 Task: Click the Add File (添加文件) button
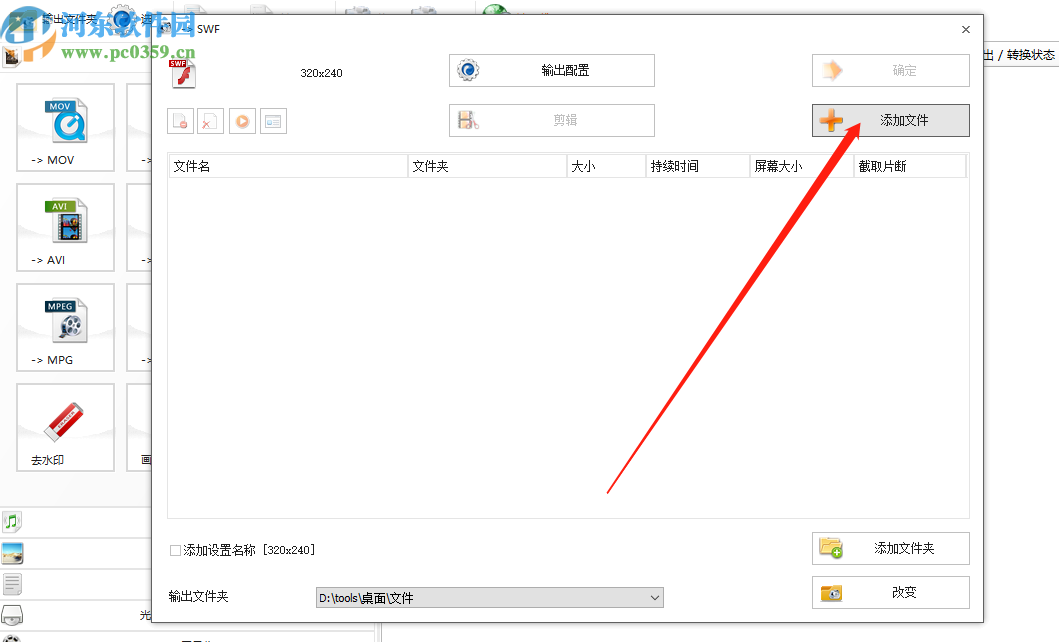click(x=890, y=120)
